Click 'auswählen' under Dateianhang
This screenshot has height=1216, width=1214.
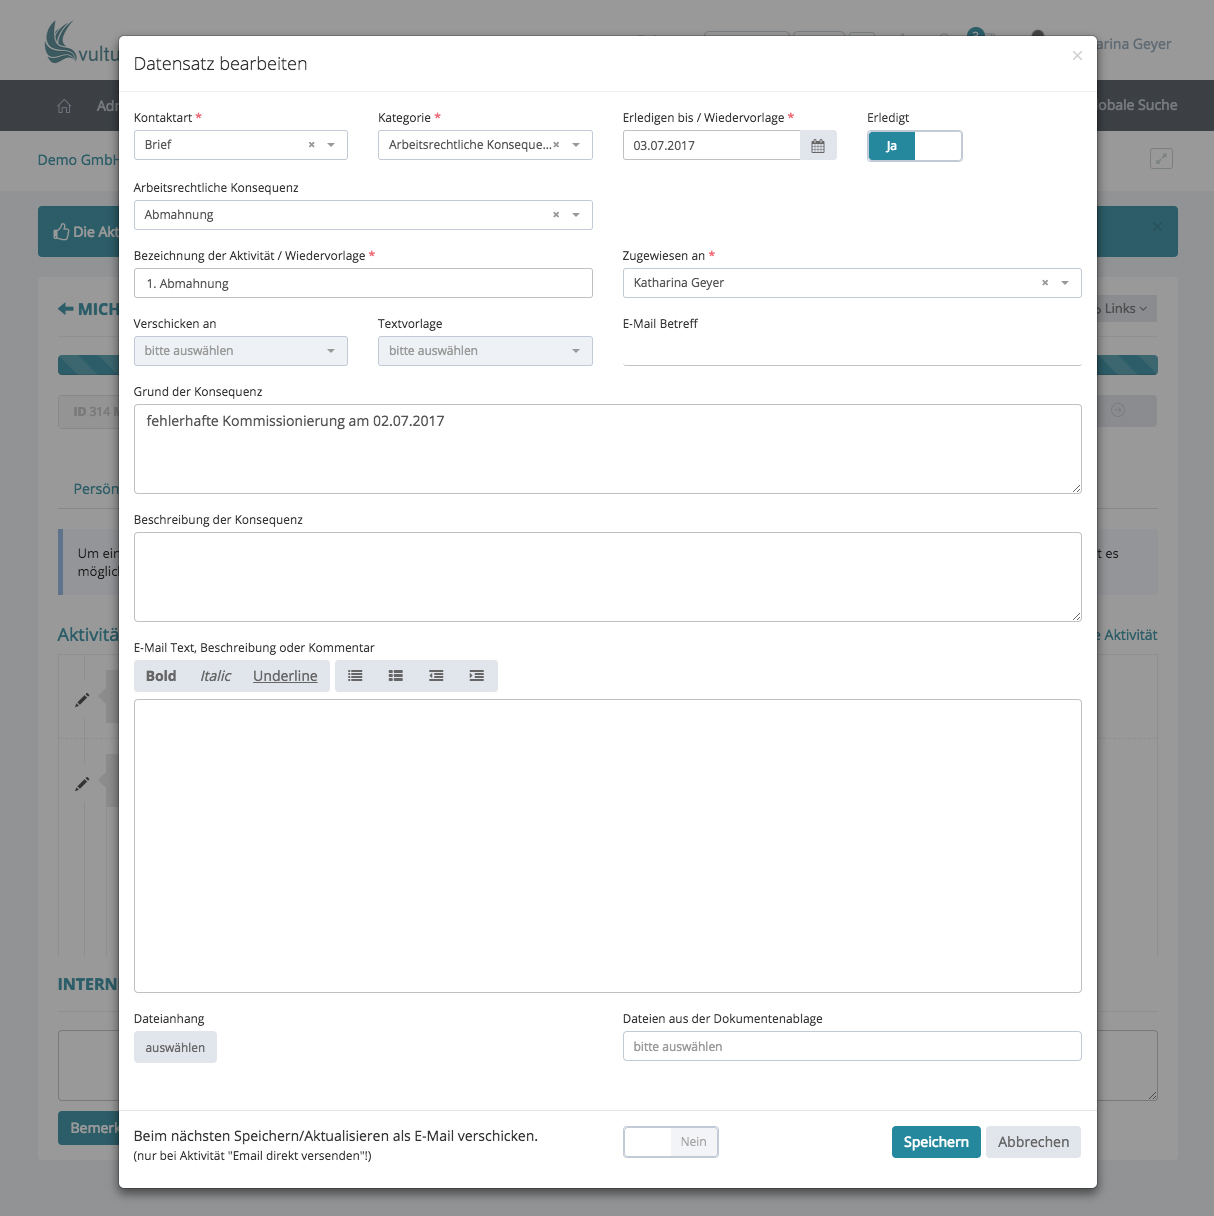tap(175, 1048)
